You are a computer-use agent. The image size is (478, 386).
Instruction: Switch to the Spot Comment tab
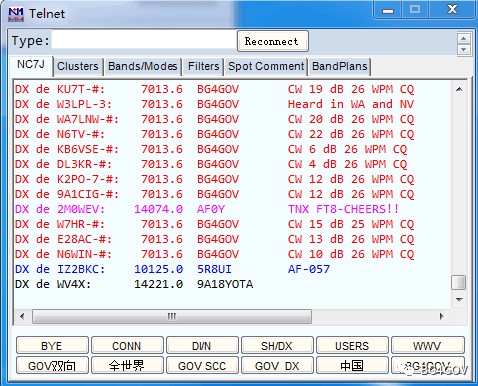tap(266, 66)
